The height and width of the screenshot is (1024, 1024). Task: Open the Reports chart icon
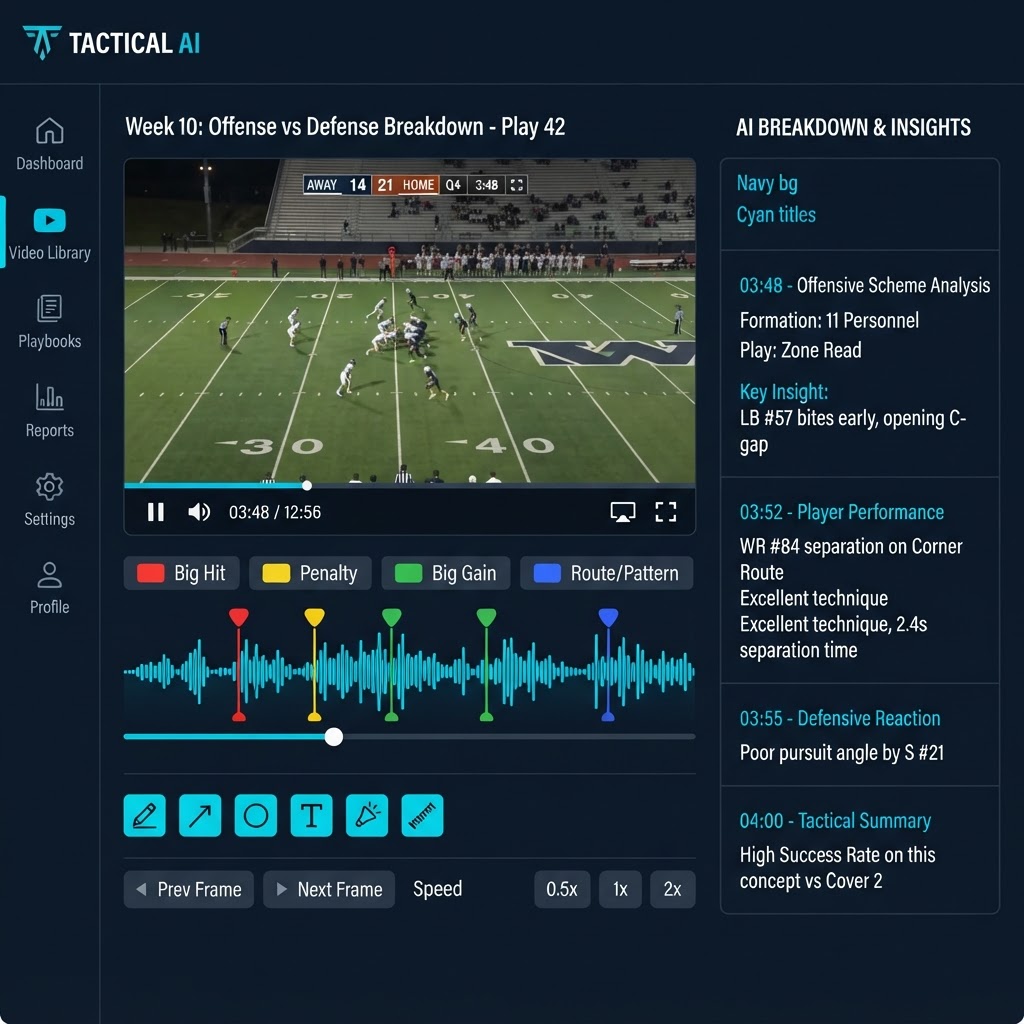click(x=50, y=397)
